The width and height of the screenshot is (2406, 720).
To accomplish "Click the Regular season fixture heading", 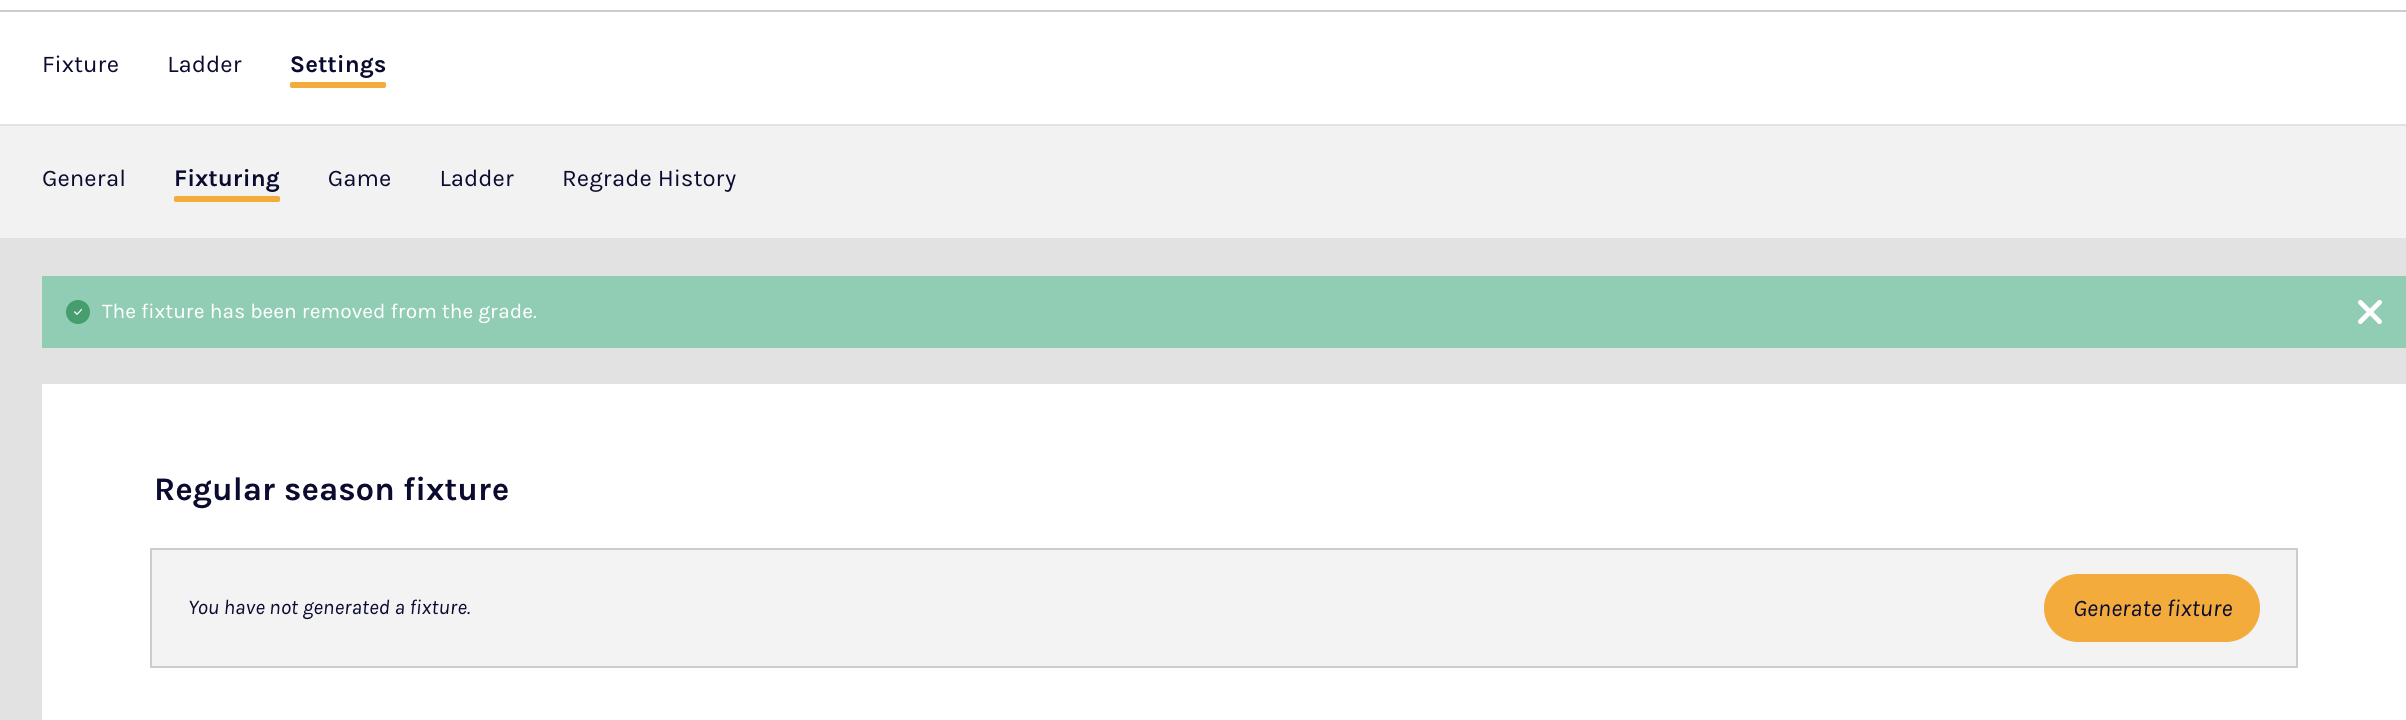I will tap(331, 490).
